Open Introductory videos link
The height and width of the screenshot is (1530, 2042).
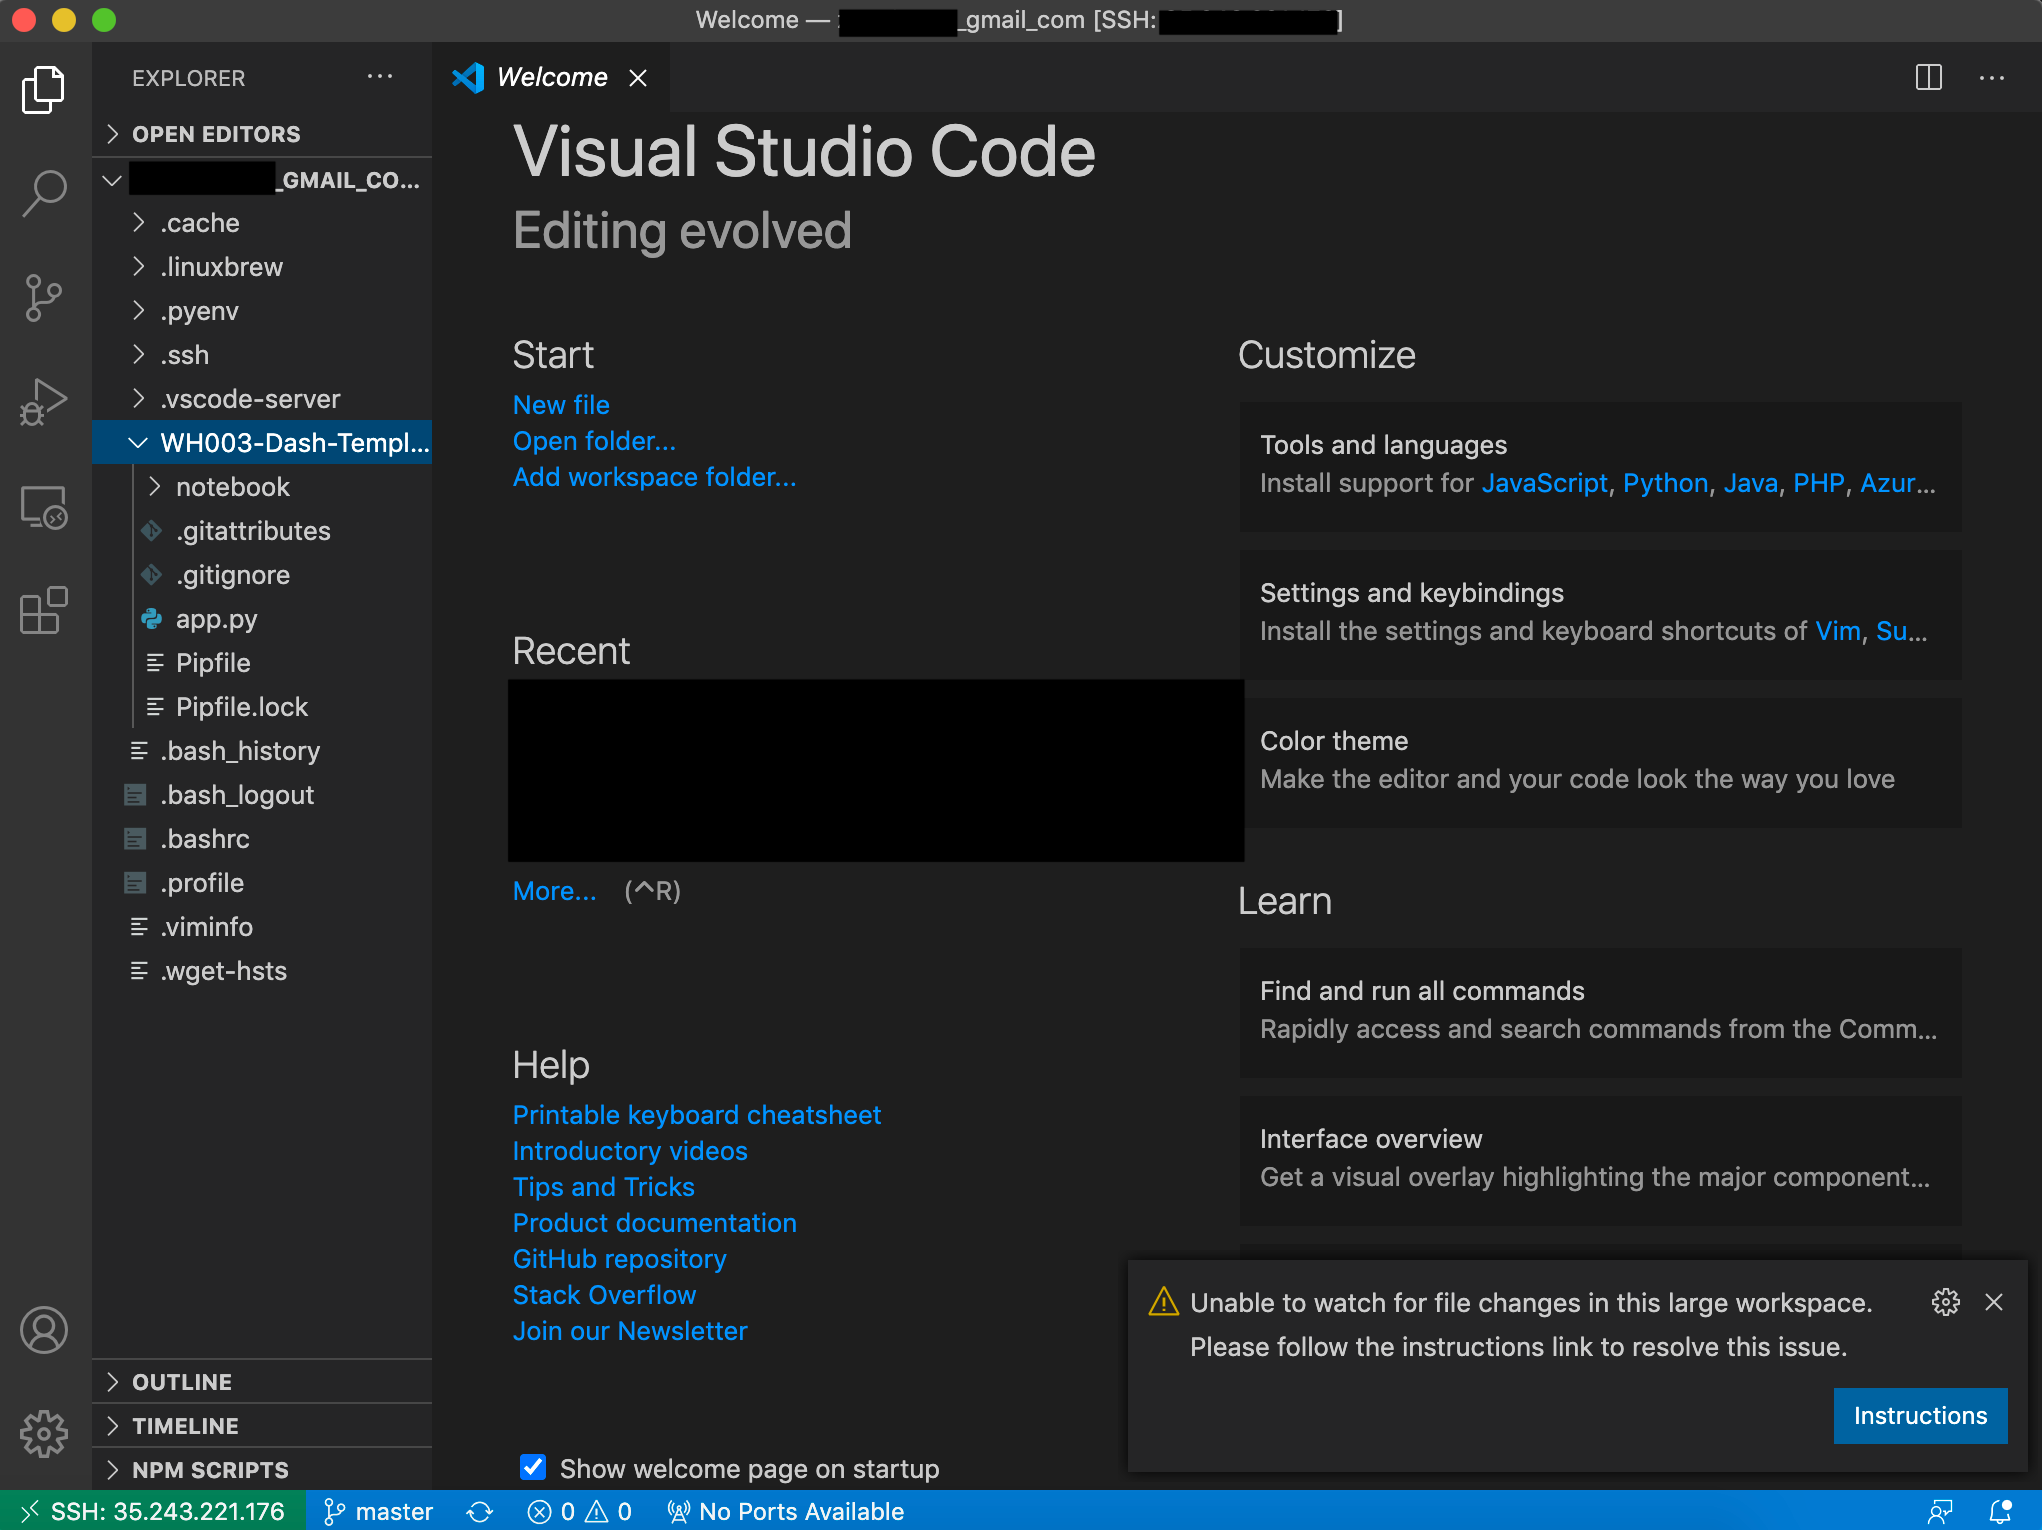[x=630, y=1151]
